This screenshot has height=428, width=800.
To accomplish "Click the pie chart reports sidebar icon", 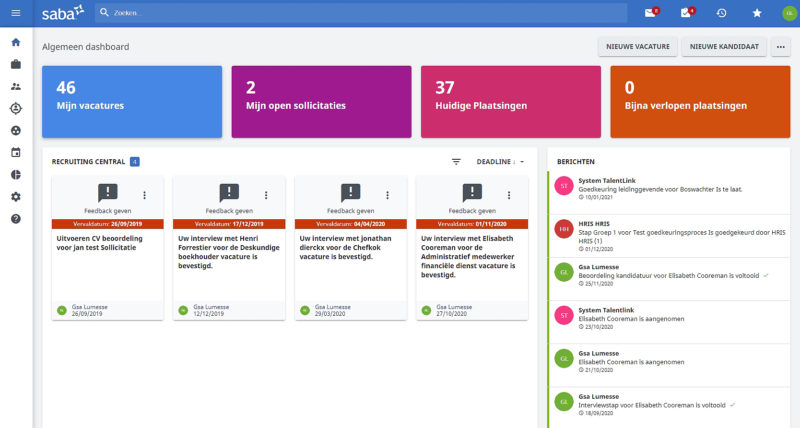I will coord(15,174).
